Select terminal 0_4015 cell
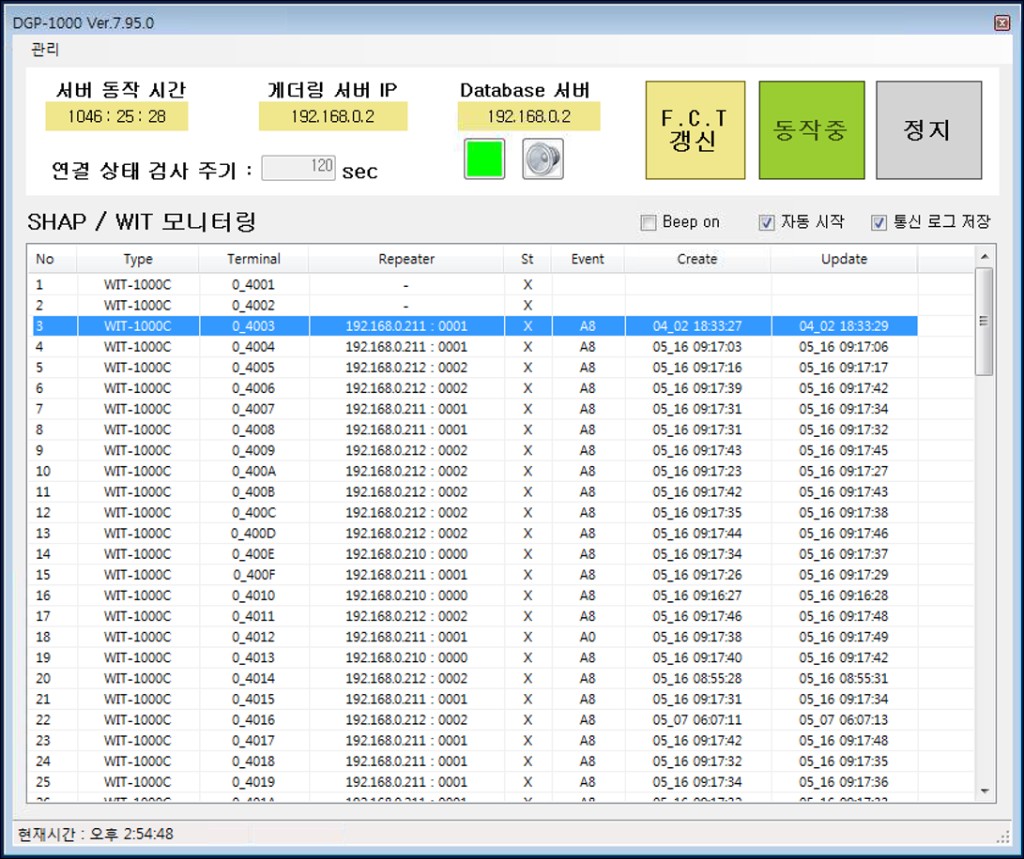The height and width of the screenshot is (859, 1024). (x=253, y=700)
